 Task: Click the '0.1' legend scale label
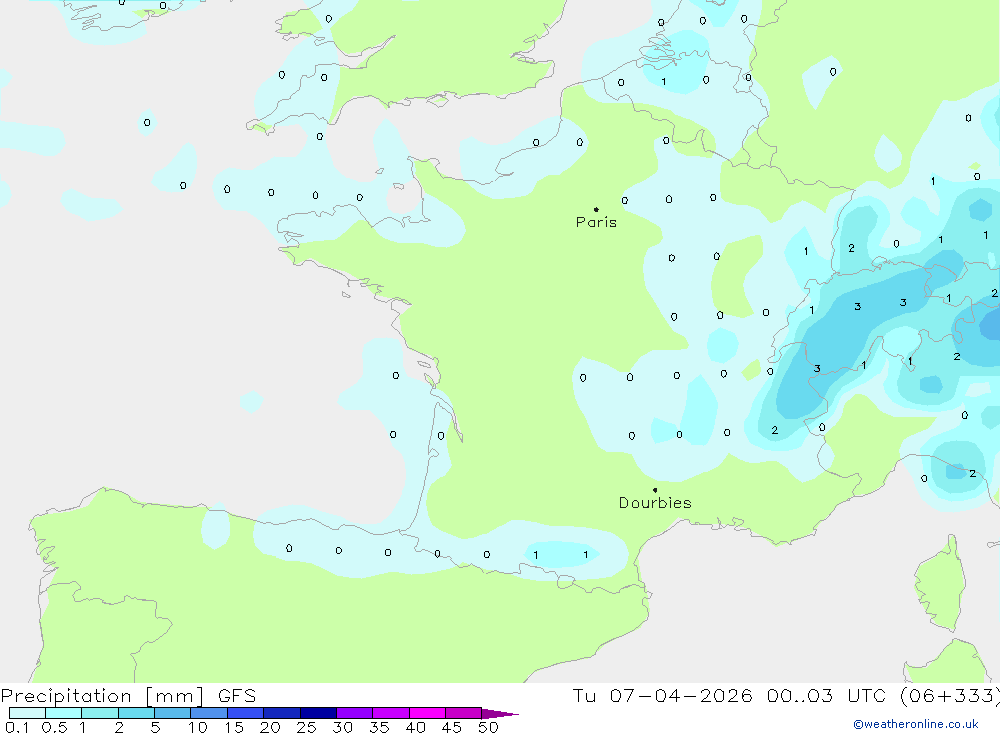click(x=17, y=727)
